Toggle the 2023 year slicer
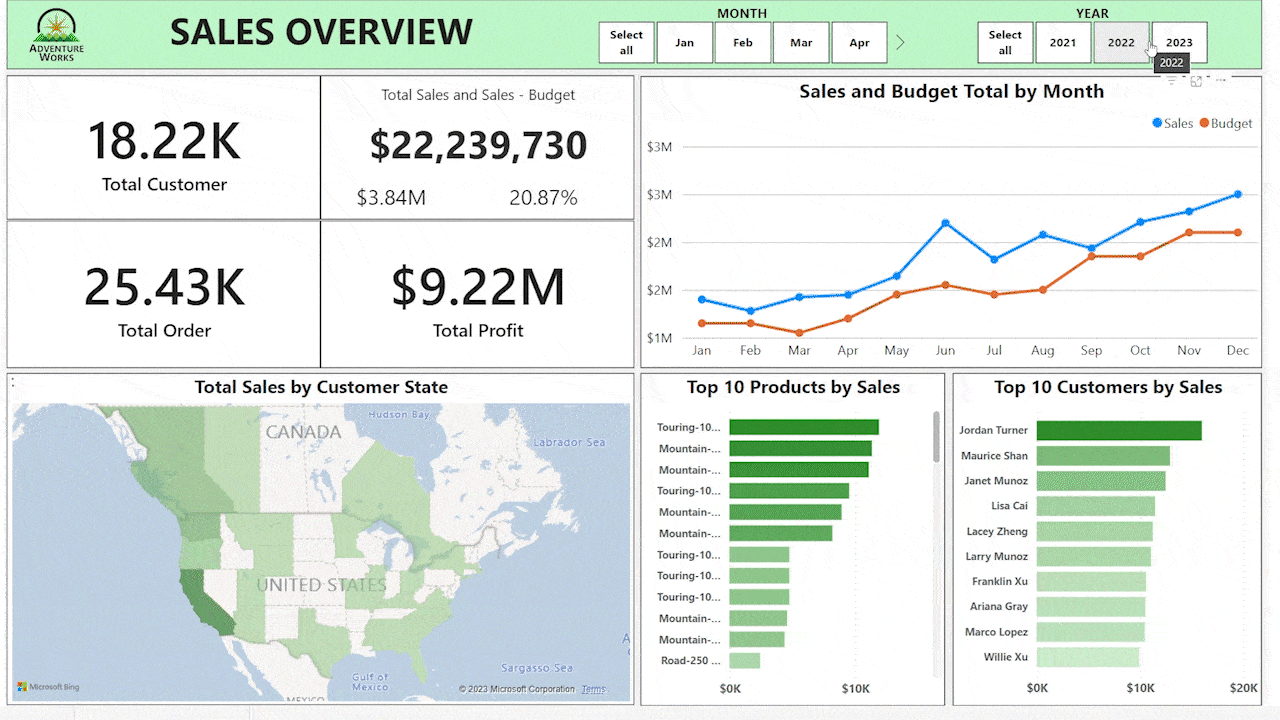Screen dimensions: 1280x720 1179,43
